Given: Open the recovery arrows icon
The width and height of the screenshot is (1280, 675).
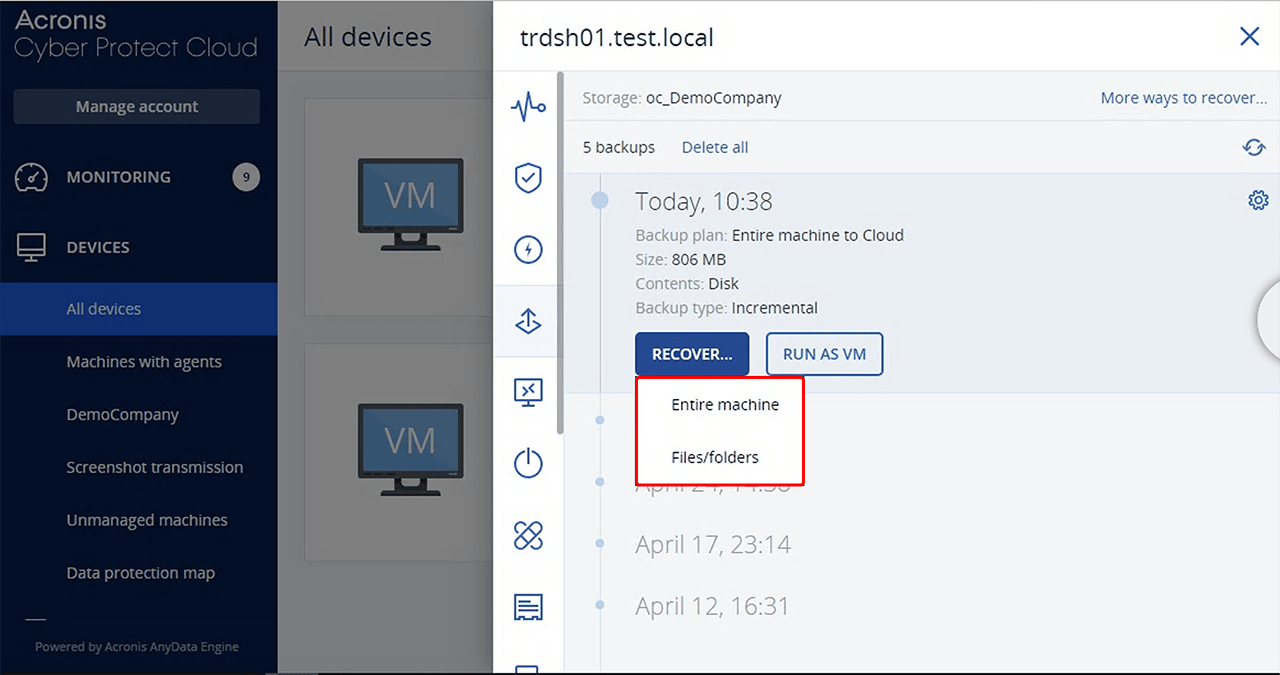Looking at the screenshot, I should point(528,321).
